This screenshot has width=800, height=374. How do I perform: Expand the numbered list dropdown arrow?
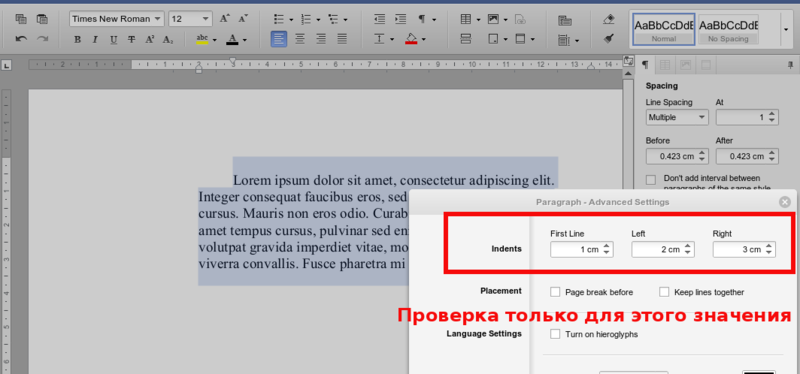tap(318, 20)
